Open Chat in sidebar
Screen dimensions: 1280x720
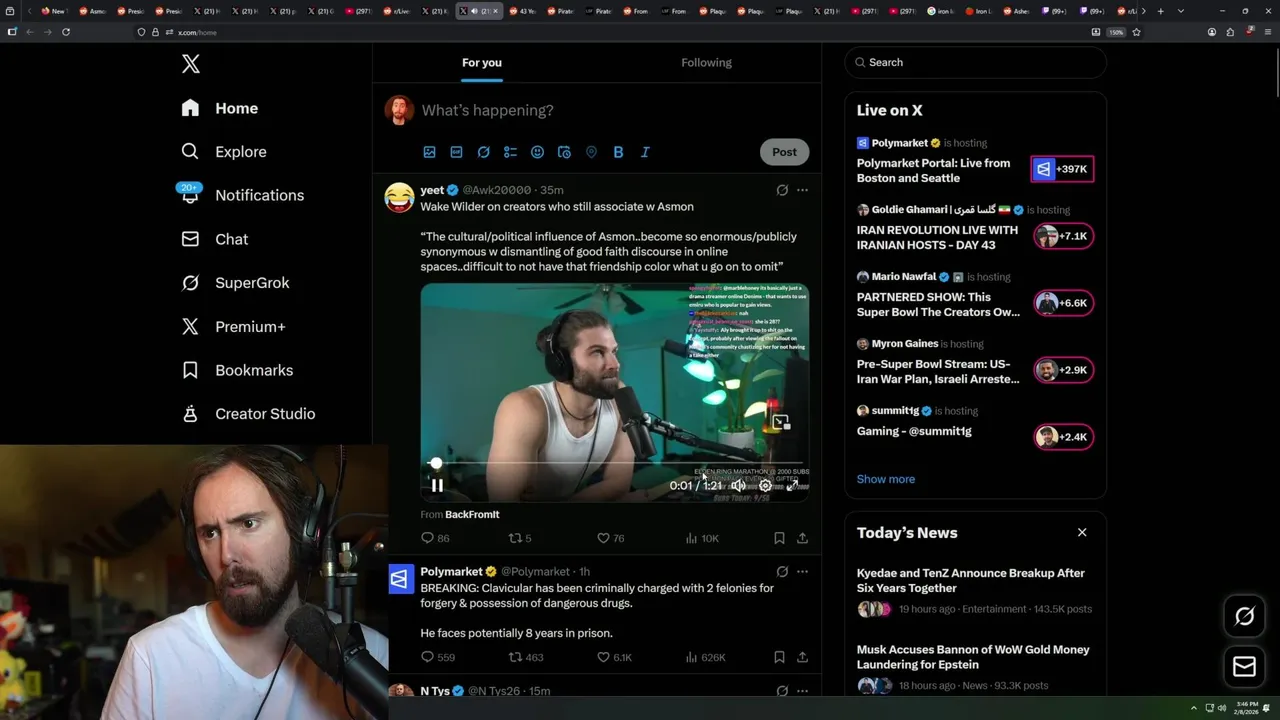click(214, 239)
